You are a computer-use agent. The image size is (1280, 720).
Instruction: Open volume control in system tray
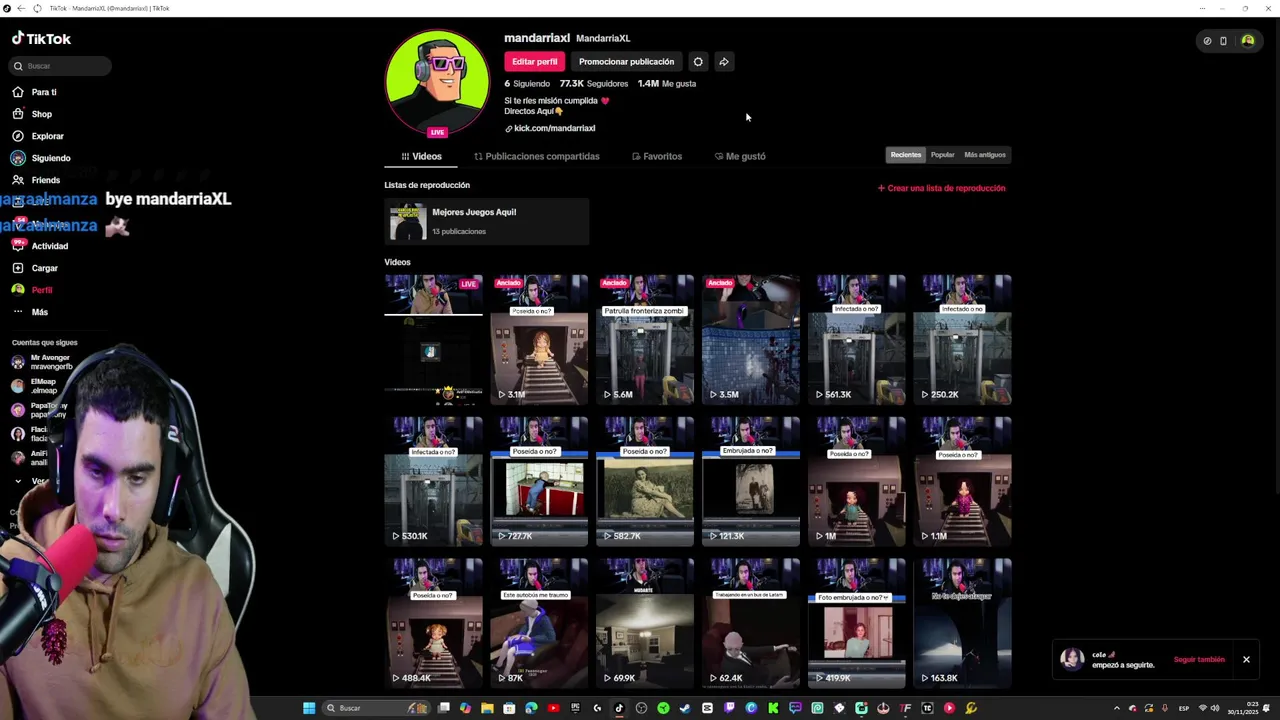(1215, 708)
